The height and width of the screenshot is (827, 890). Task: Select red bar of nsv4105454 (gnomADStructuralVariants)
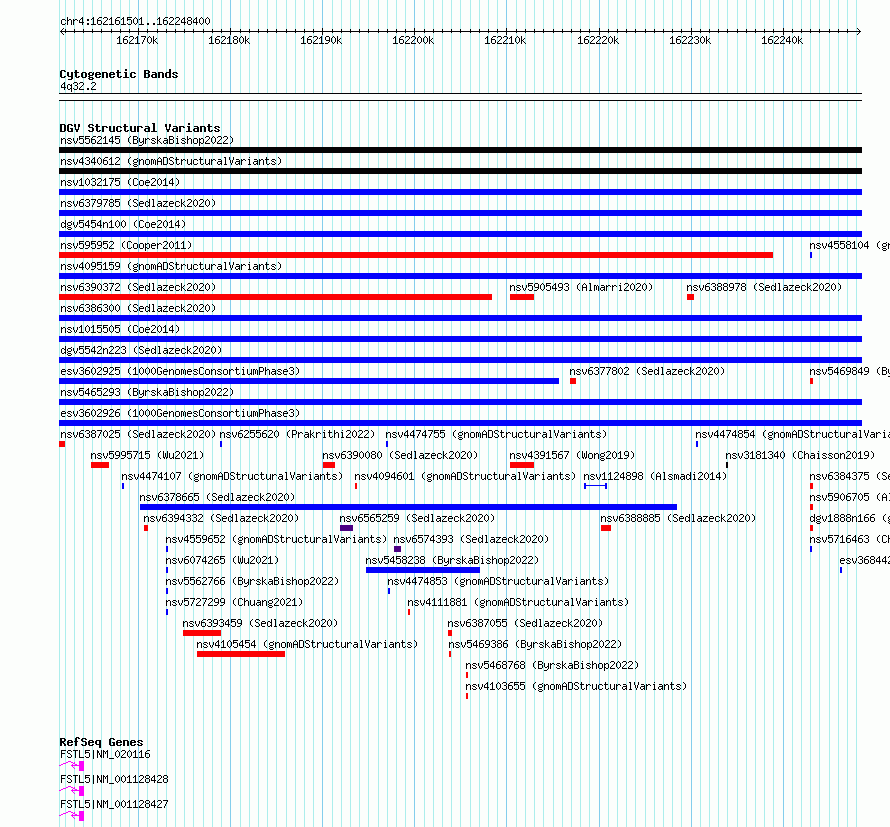pos(241,654)
